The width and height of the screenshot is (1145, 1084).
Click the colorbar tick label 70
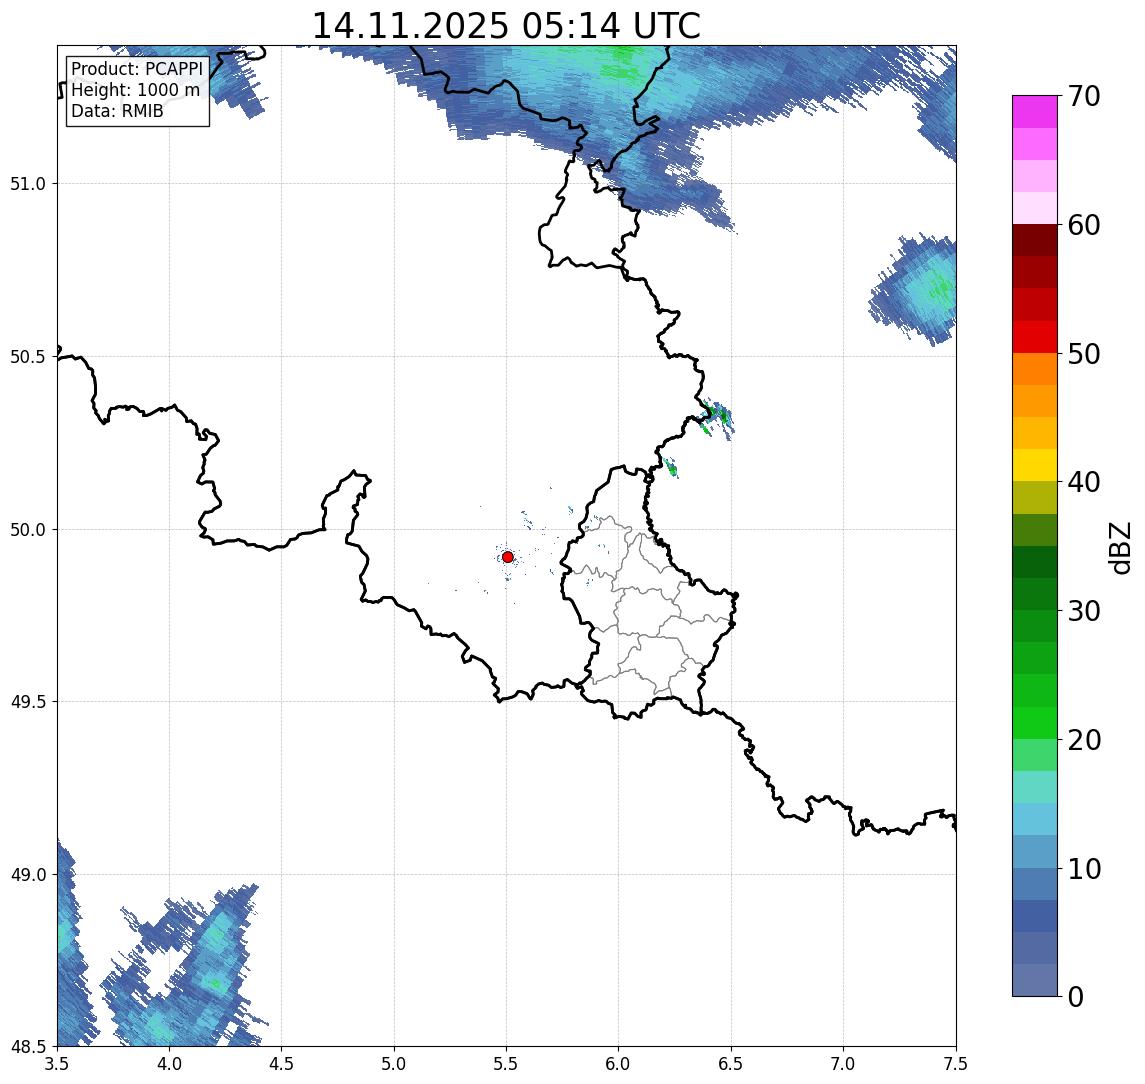[1084, 96]
